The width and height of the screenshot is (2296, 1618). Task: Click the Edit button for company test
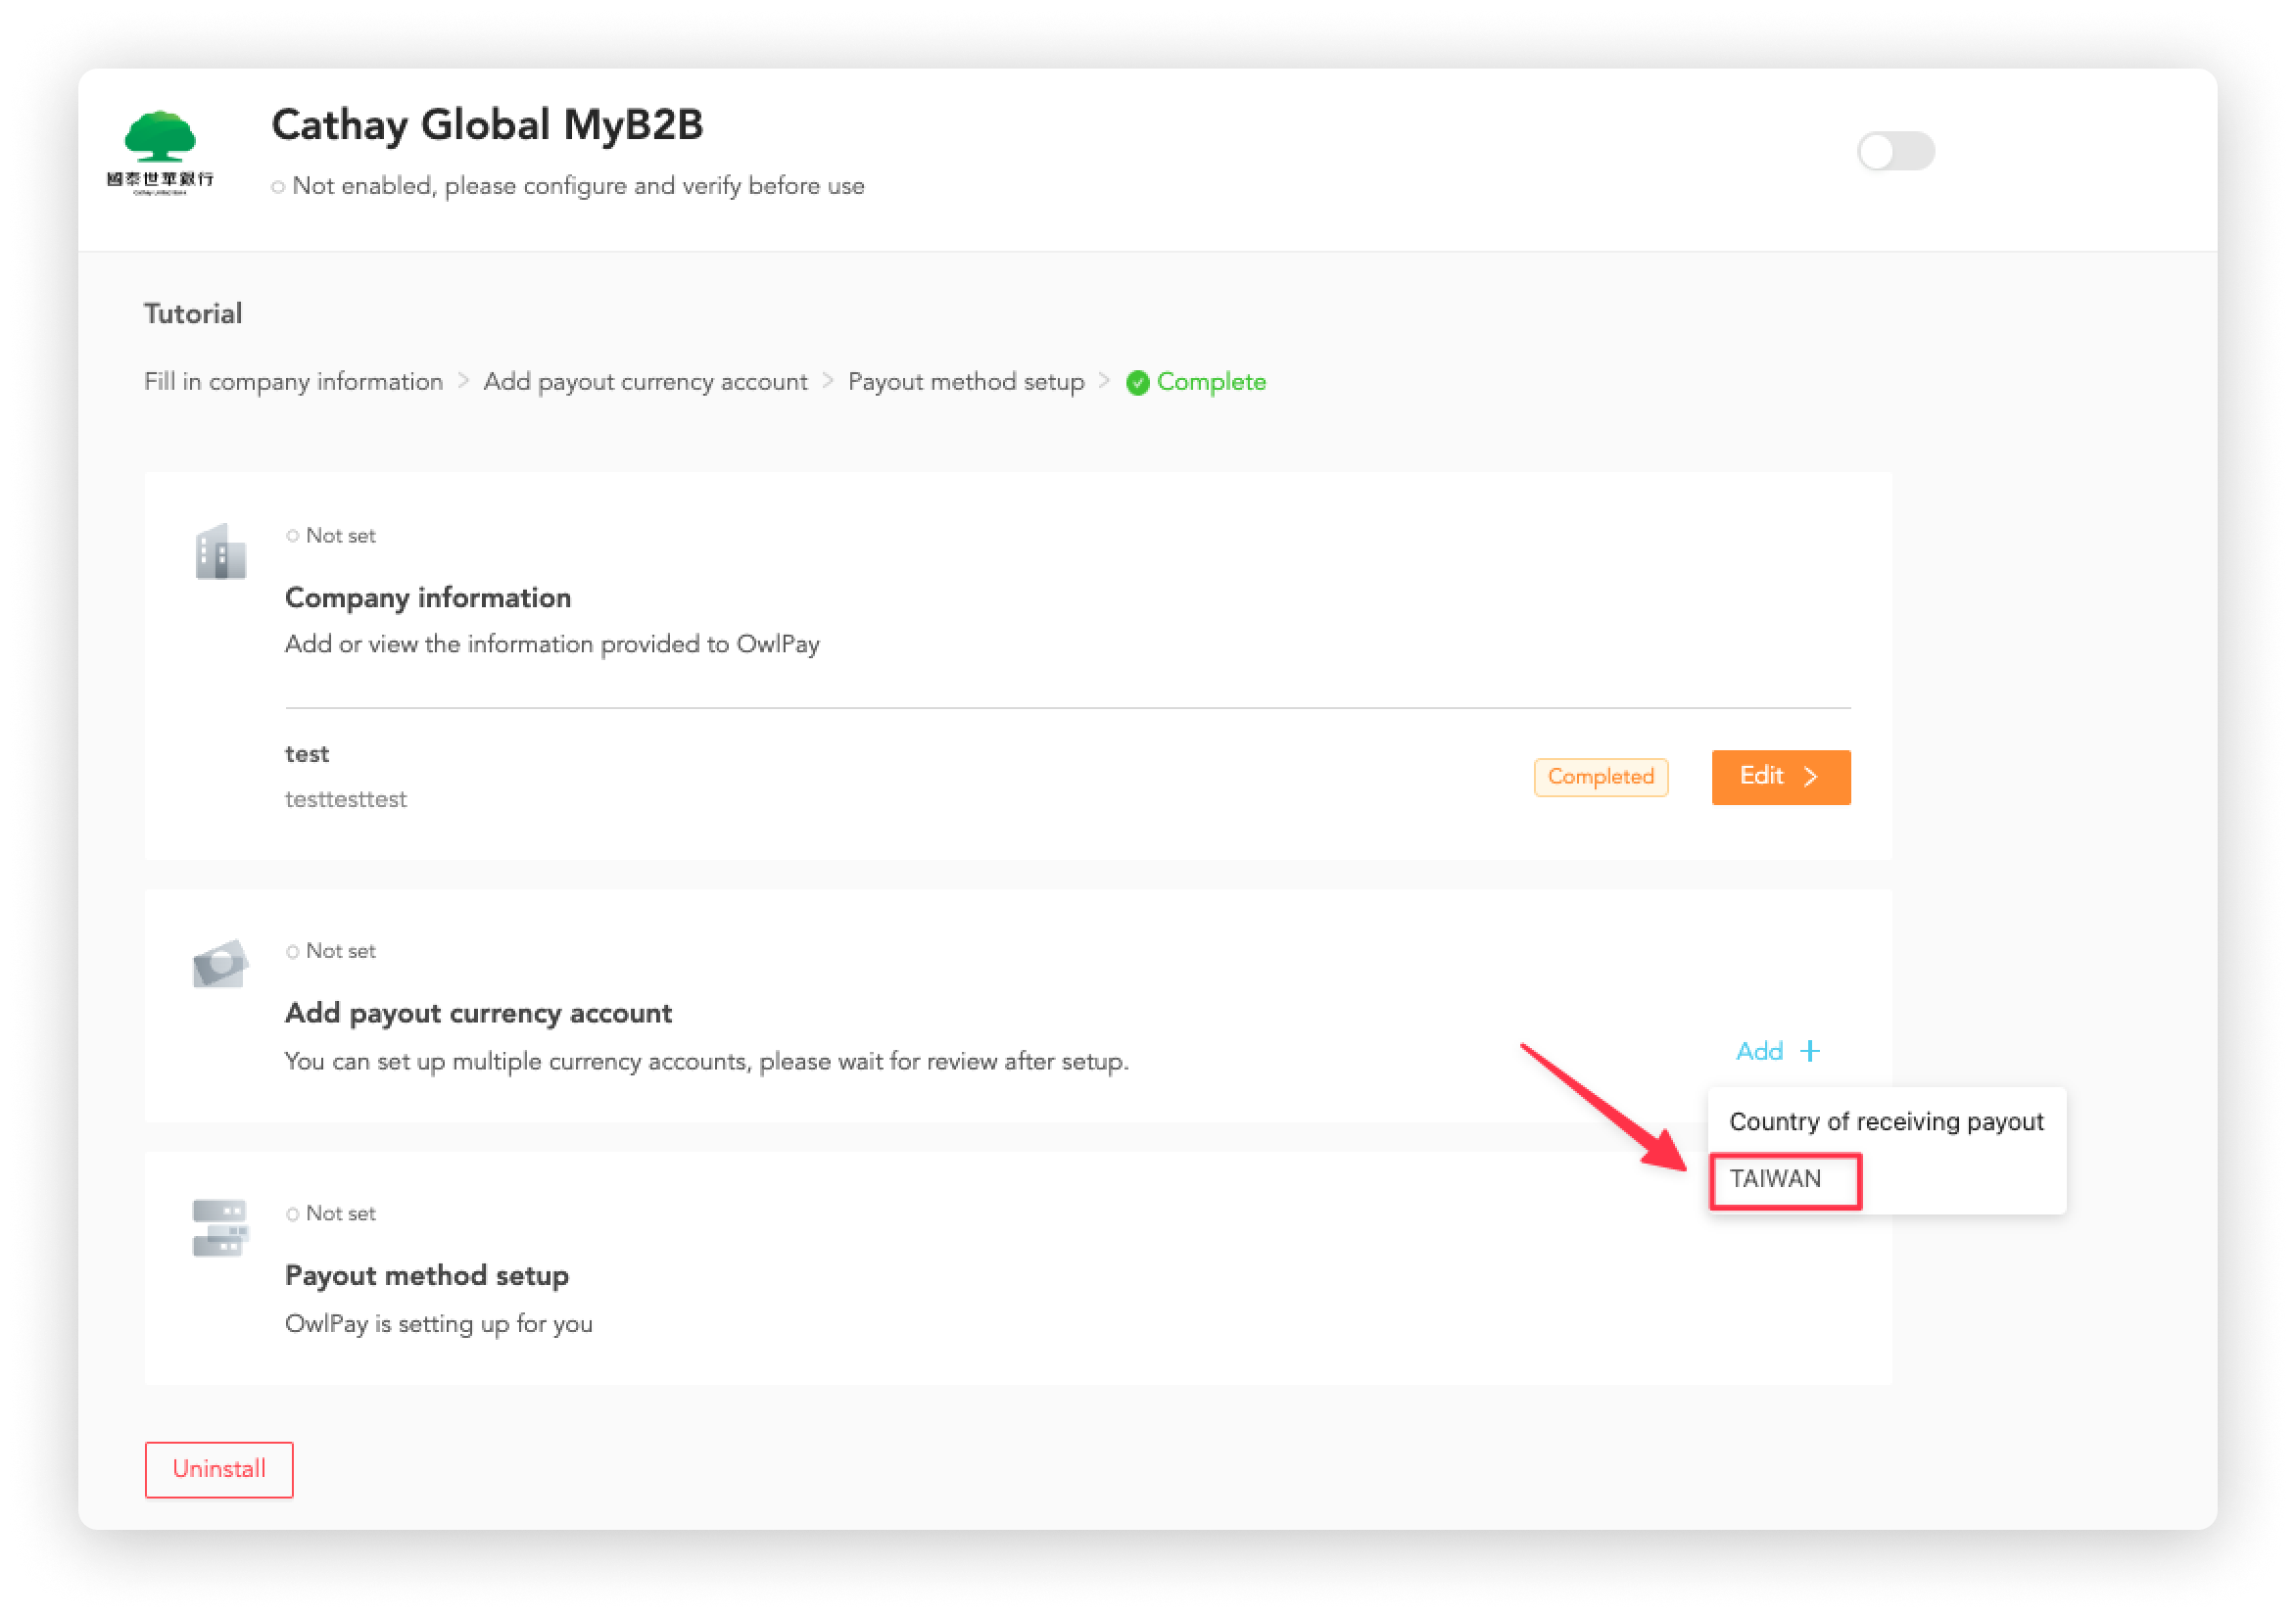pyautogui.click(x=1780, y=777)
